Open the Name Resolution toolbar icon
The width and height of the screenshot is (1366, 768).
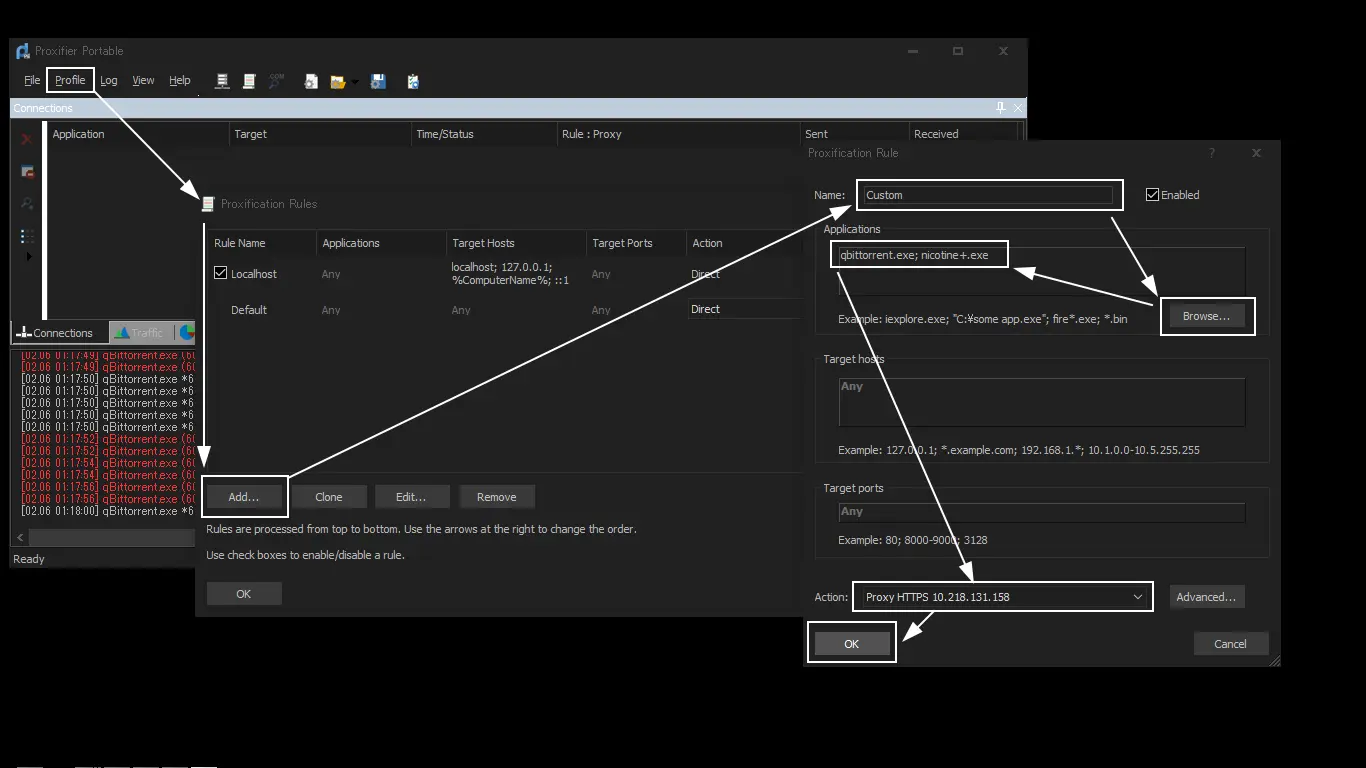[x=277, y=81]
